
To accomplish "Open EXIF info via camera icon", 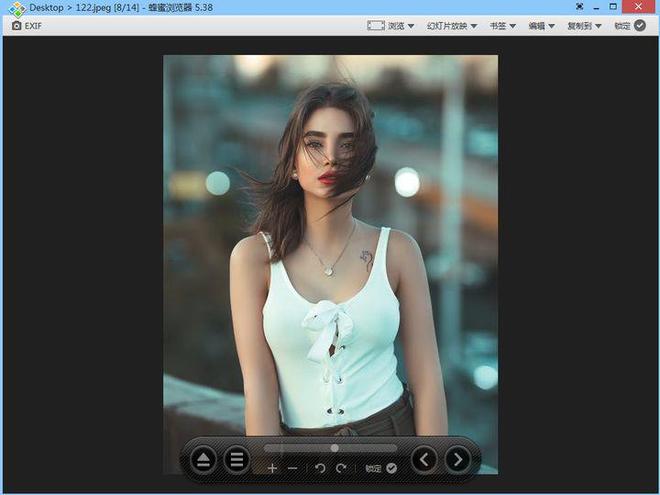I will coord(27,25).
